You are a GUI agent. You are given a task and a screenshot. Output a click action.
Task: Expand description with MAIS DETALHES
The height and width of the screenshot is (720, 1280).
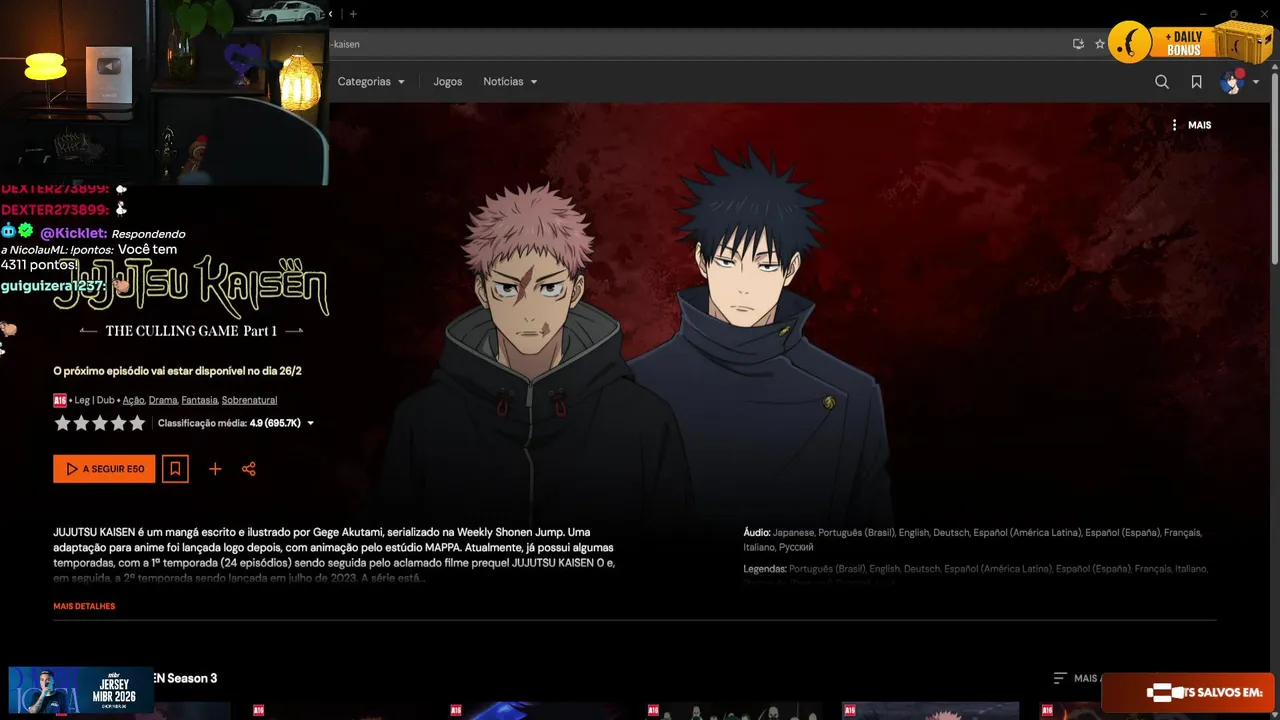point(84,606)
